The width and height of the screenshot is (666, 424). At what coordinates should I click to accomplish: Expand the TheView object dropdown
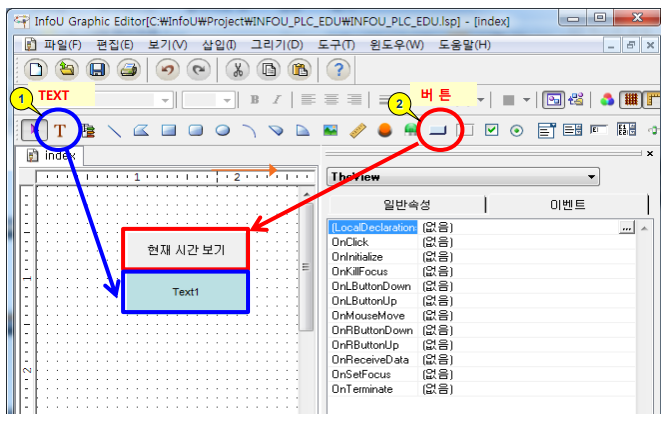(x=591, y=177)
